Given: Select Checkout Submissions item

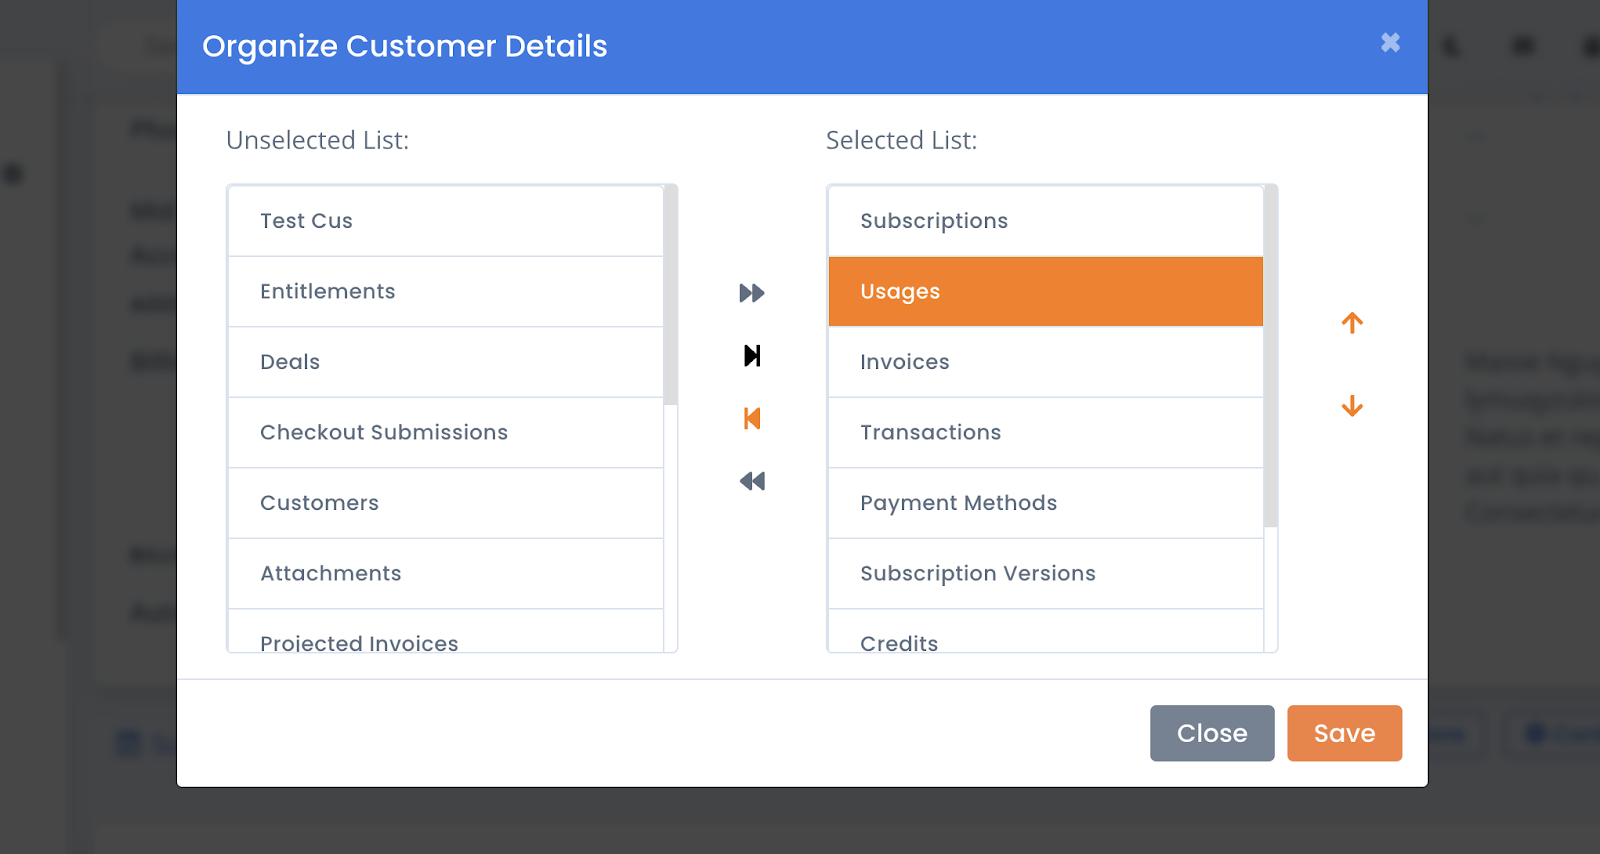Looking at the screenshot, I should tap(445, 432).
